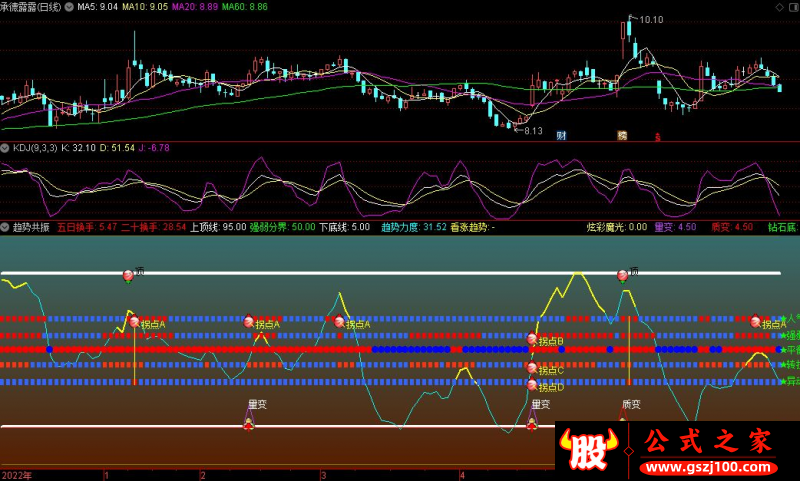
Task: Click the 质变 signal marker
Action: pyautogui.click(x=631, y=405)
